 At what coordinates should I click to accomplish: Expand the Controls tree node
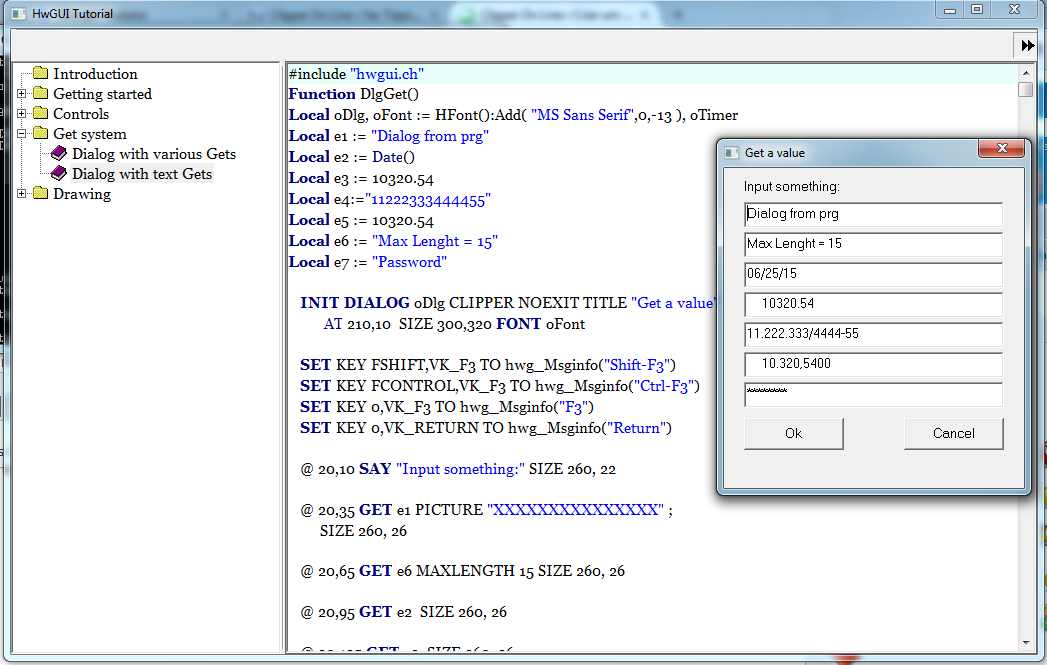(22, 114)
